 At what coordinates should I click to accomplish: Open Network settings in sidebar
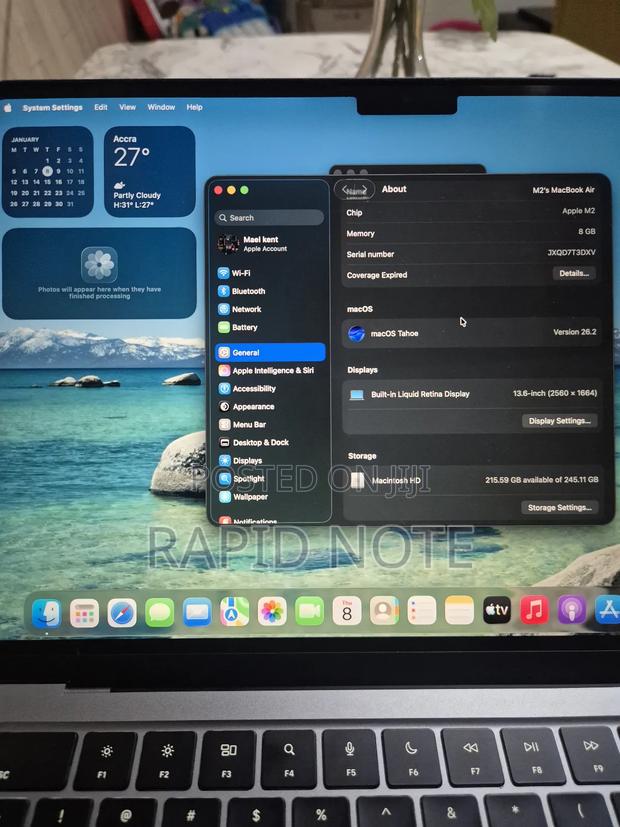coord(270,309)
